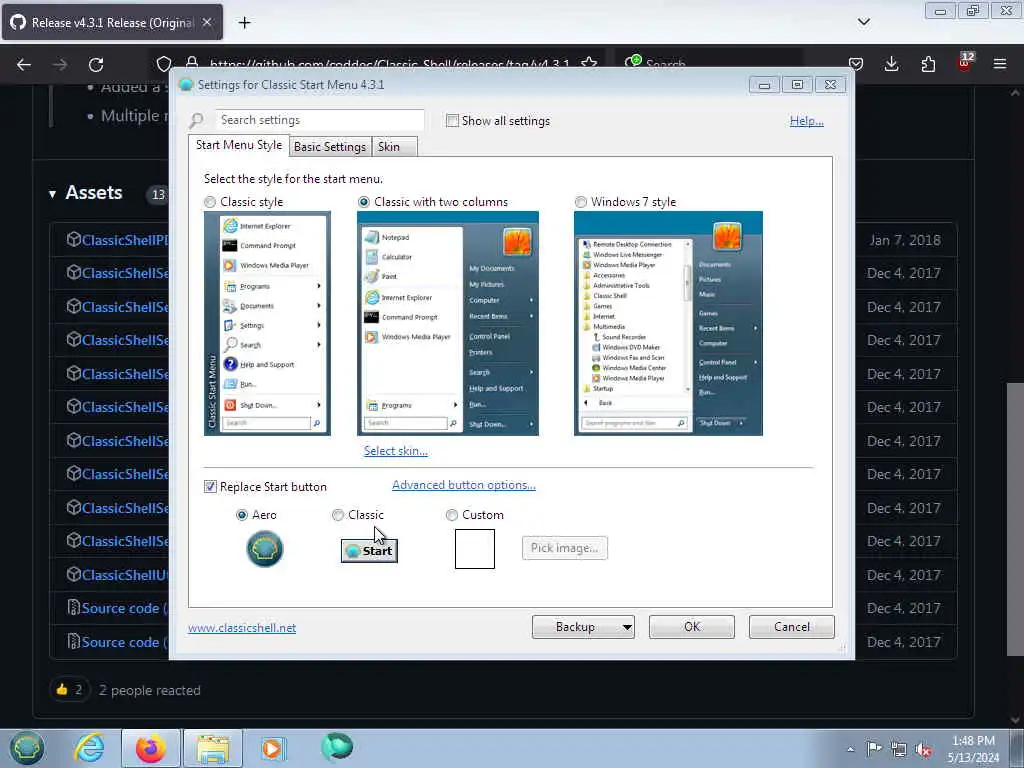
Task: Collapse the Assets section triangle
Action: [x=52, y=194]
